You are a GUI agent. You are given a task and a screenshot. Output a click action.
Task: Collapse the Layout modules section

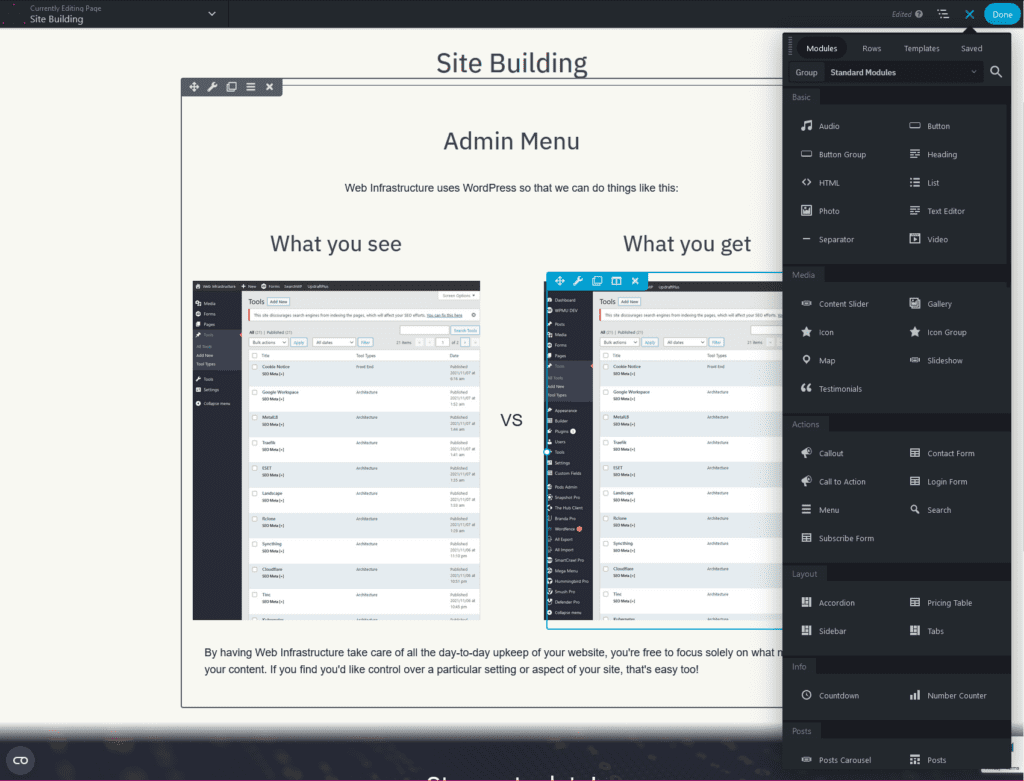(x=805, y=573)
